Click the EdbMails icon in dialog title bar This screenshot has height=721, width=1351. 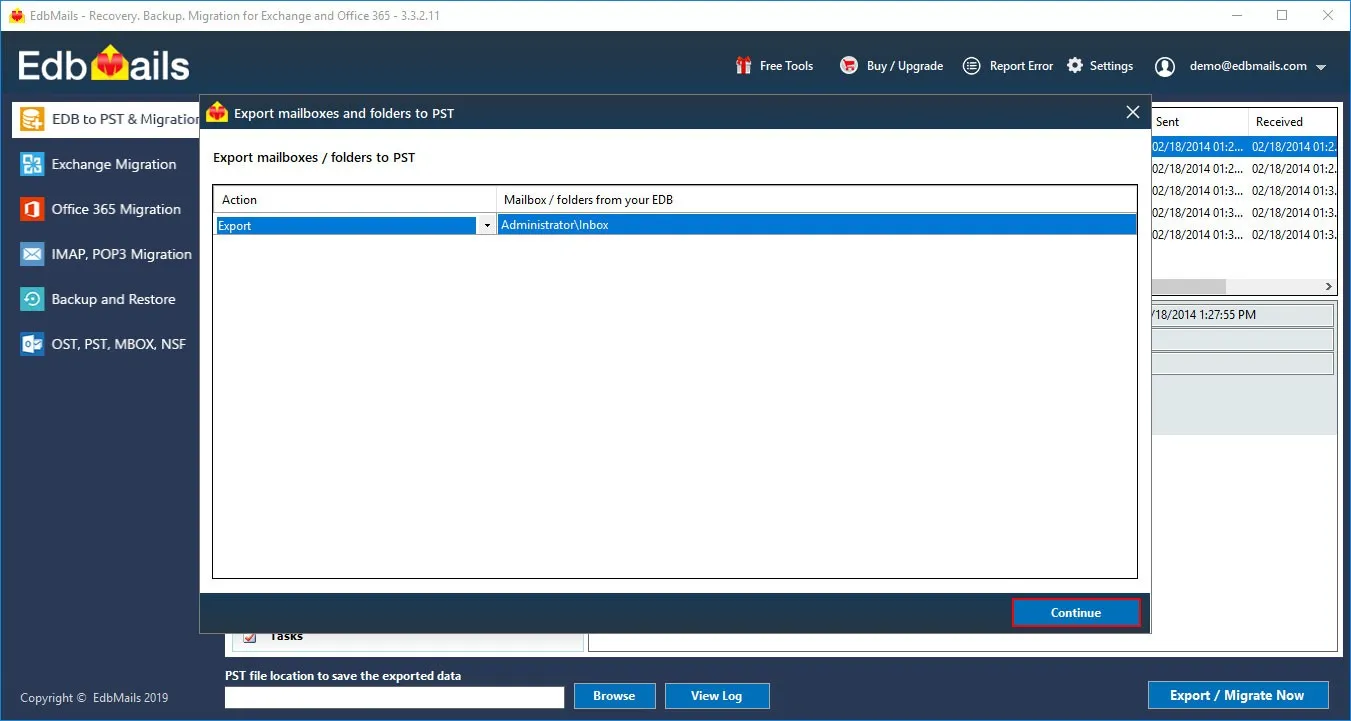tap(217, 113)
